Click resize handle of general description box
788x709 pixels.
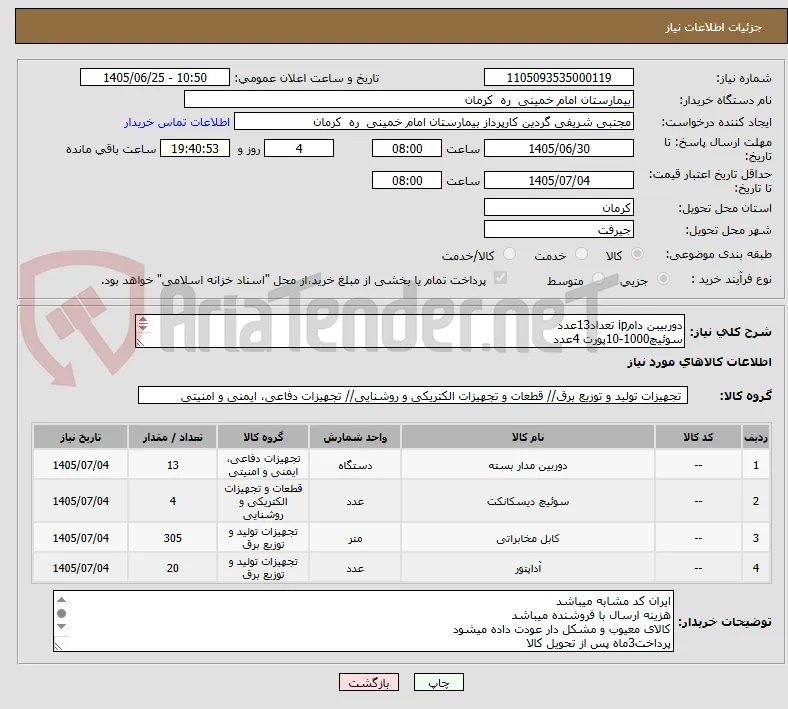(141, 343)
